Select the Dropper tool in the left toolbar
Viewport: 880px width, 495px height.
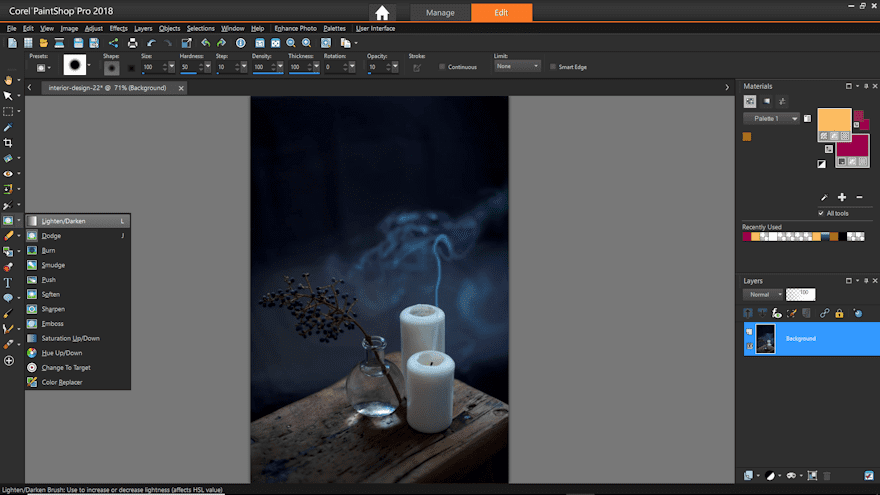[x=8, y=127]
